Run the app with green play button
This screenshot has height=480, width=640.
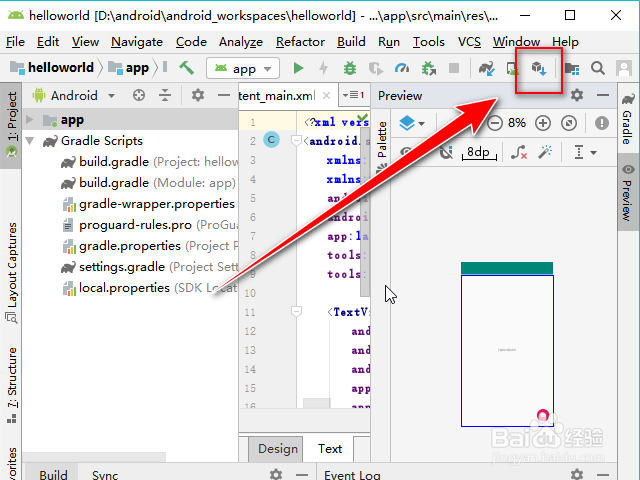(x=298, y=68)
